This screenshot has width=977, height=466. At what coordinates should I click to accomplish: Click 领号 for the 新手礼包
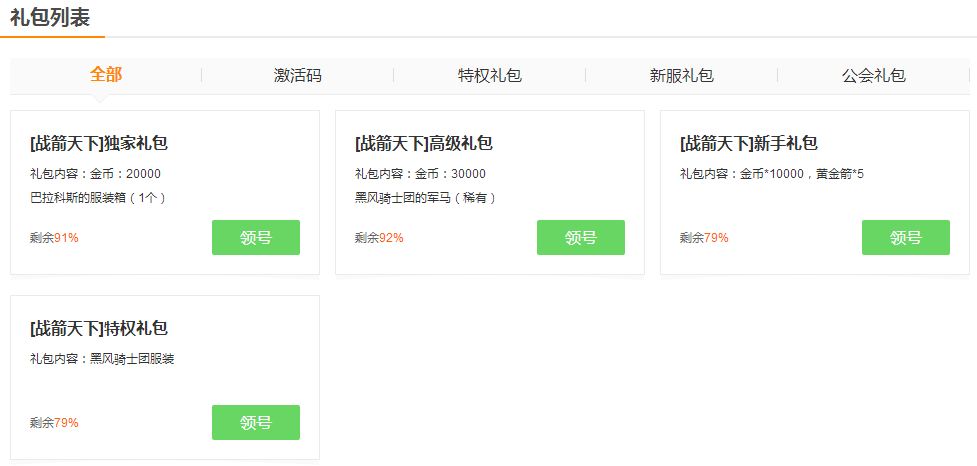[906, 237]
